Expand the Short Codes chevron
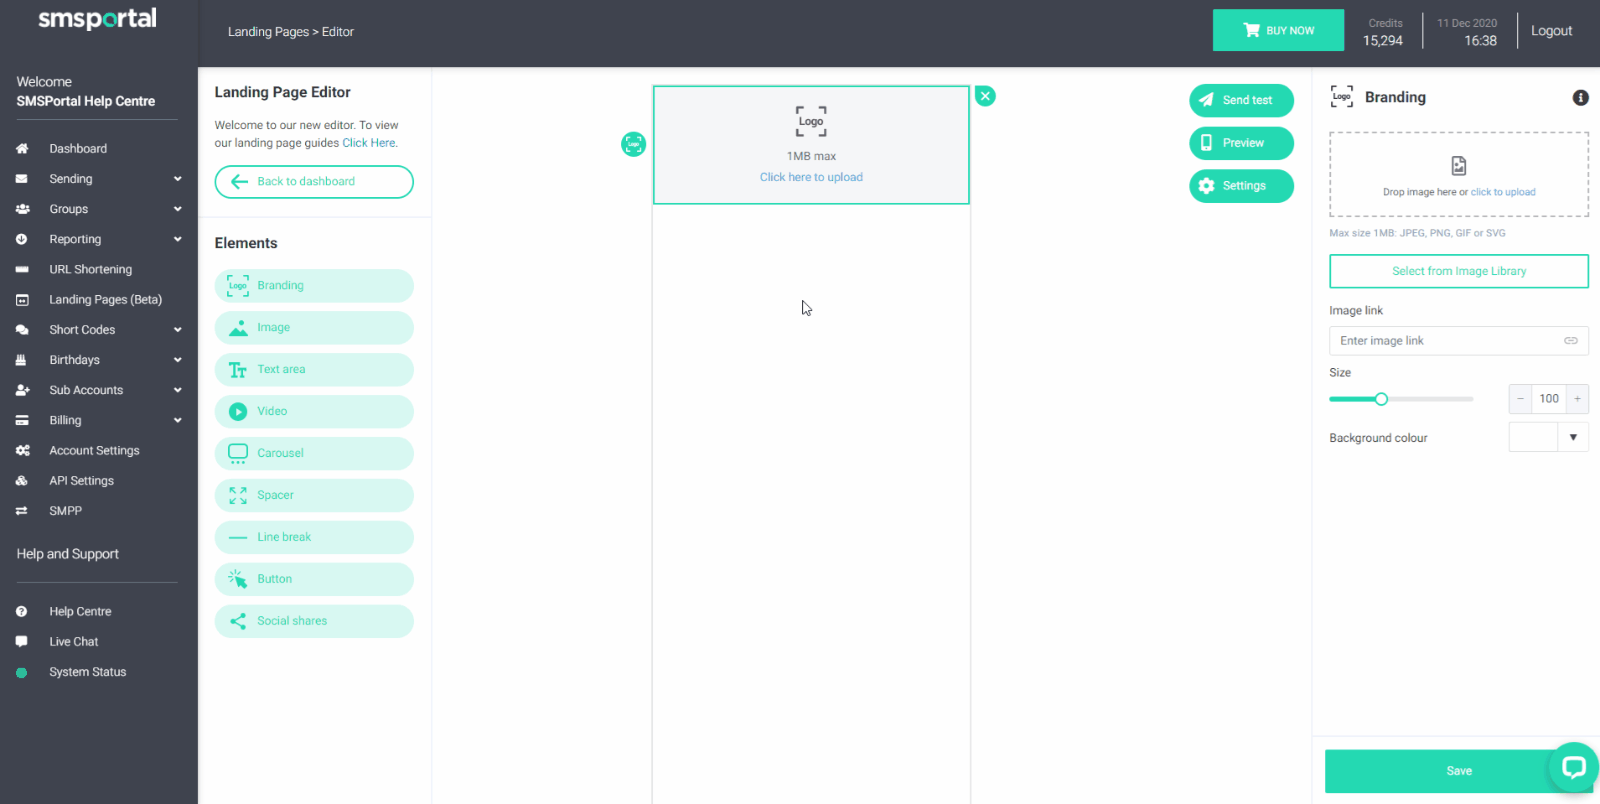The width and height of the screenshot is (1600, 804). coord(178,330)
